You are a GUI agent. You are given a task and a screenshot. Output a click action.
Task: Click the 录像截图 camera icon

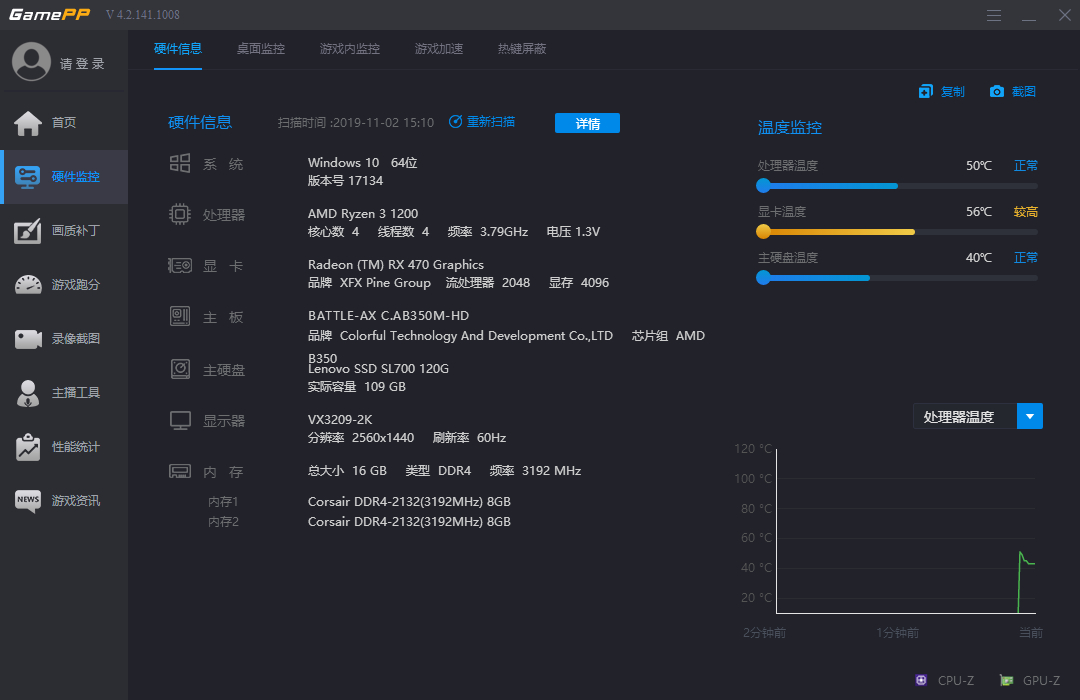[28, 339]
